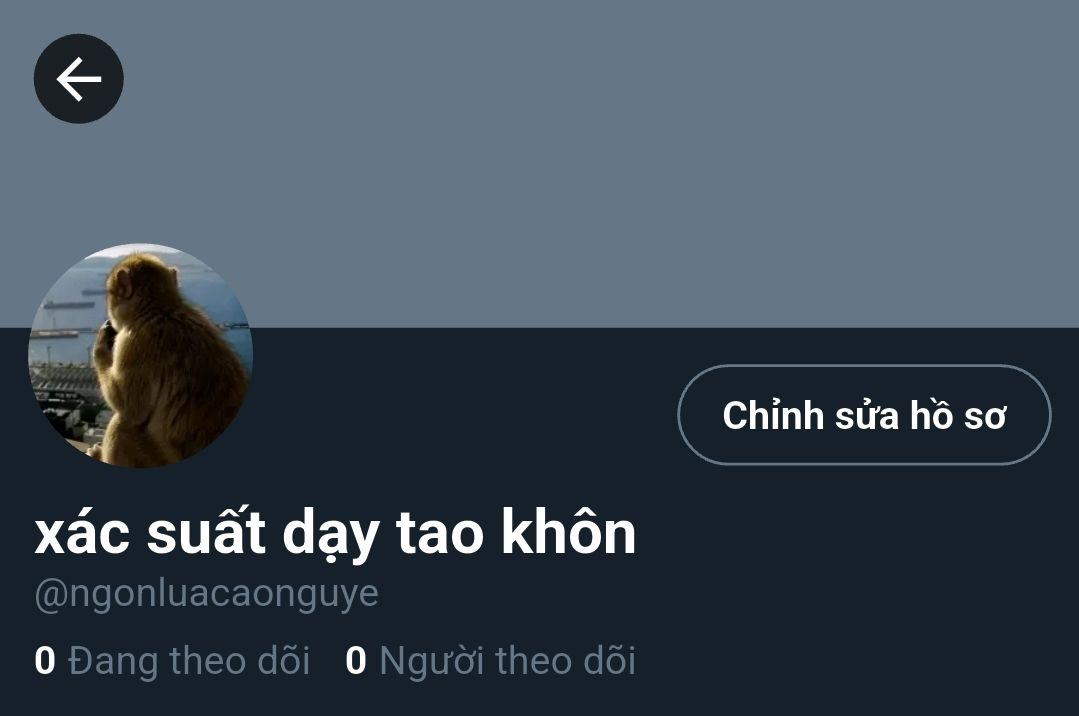This screenshot has width=1079, height=716.
Task: Click the dark circular back button
Action: pyautogui.click(x=78, y=79)
